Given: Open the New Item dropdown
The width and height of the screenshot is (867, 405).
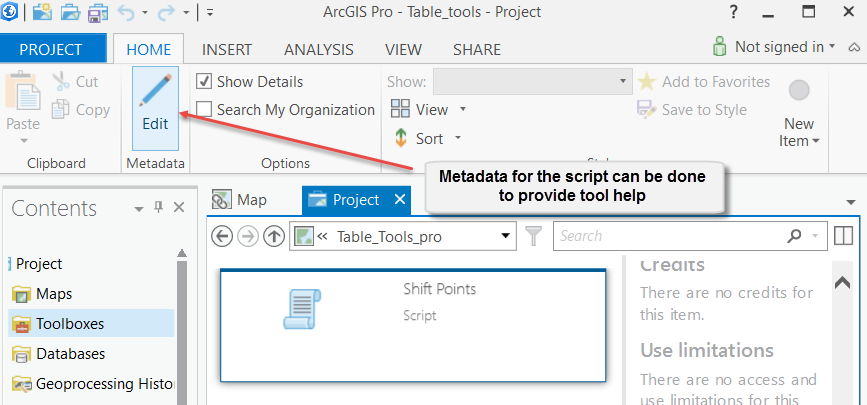Looking at the screenshot, I should point(799,114).
